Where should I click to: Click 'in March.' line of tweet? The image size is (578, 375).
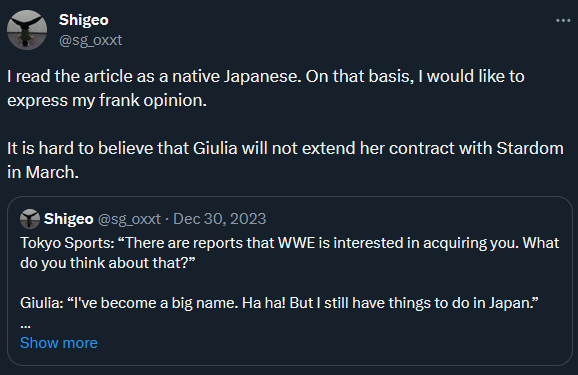pos(43,172)
